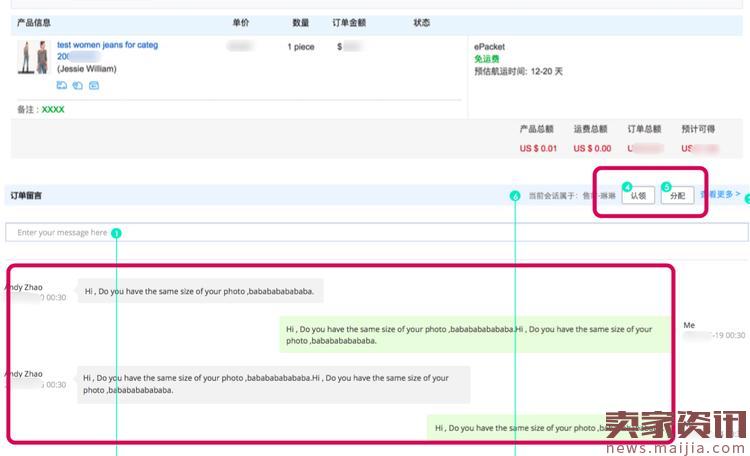This screenshot has height=456, width=750.
Task: Click the '1 piece' quantity value
Action: 301,47
